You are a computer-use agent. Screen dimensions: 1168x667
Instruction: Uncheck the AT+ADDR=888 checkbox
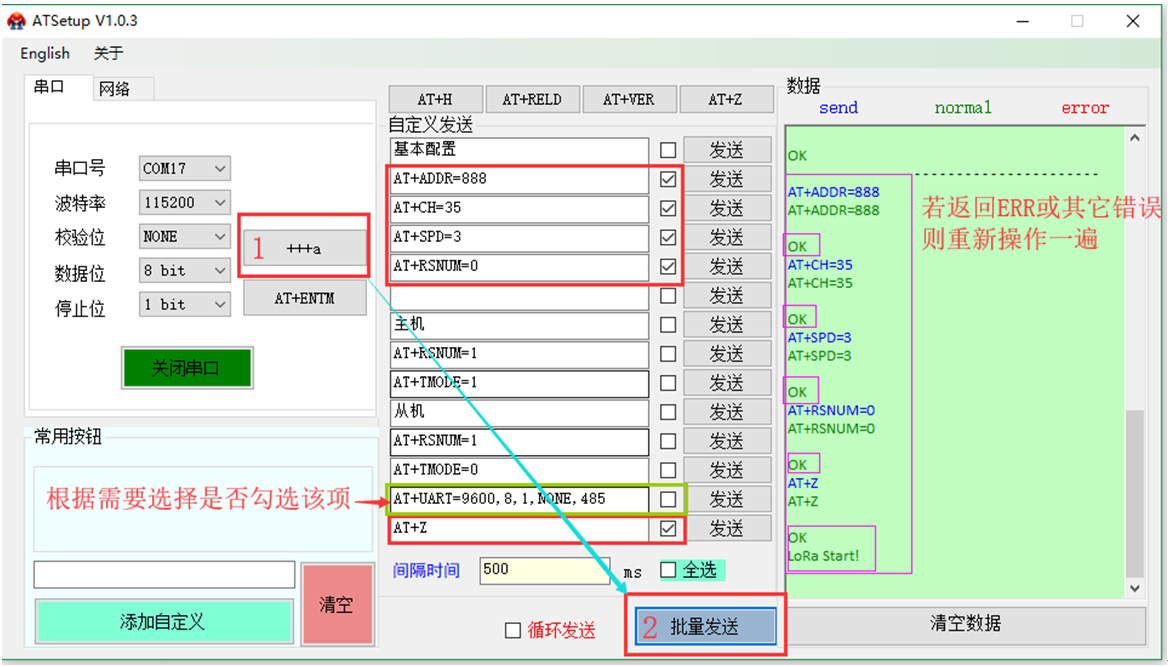click(668, 180)
